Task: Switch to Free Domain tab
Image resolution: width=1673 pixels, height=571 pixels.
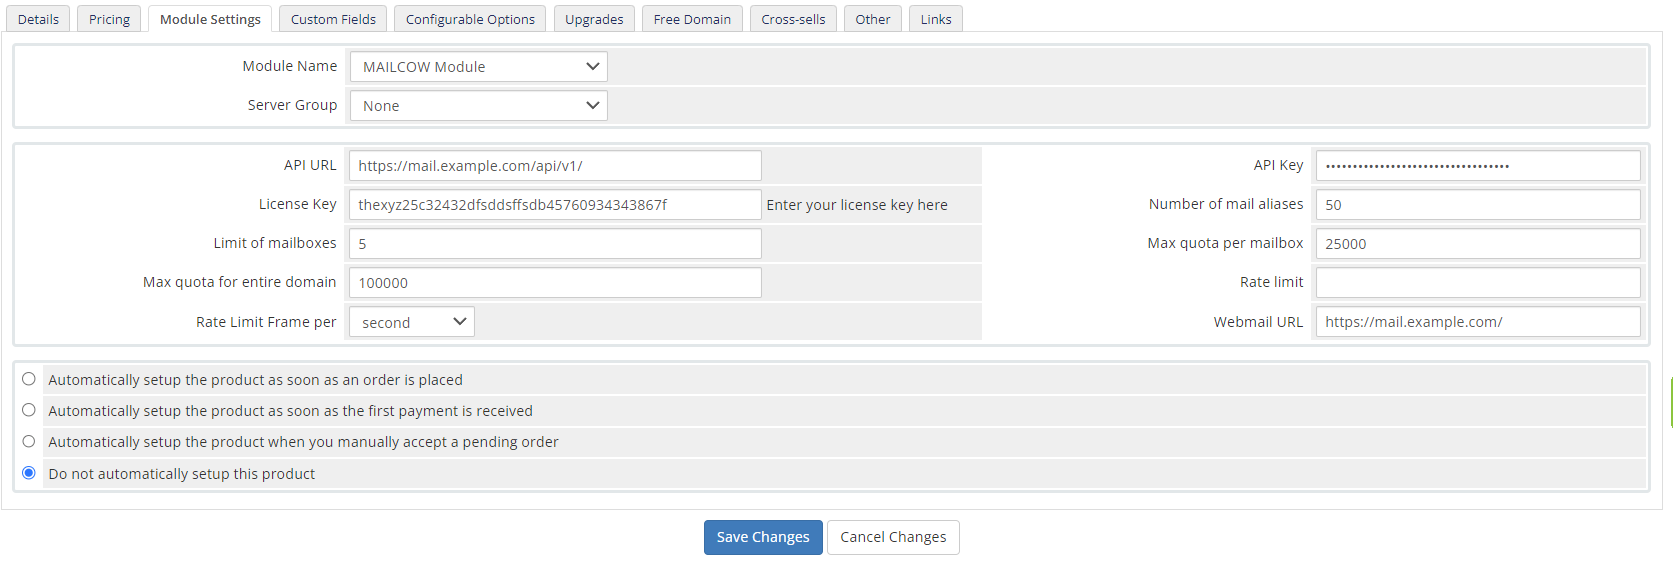Action: pos(692,19)
